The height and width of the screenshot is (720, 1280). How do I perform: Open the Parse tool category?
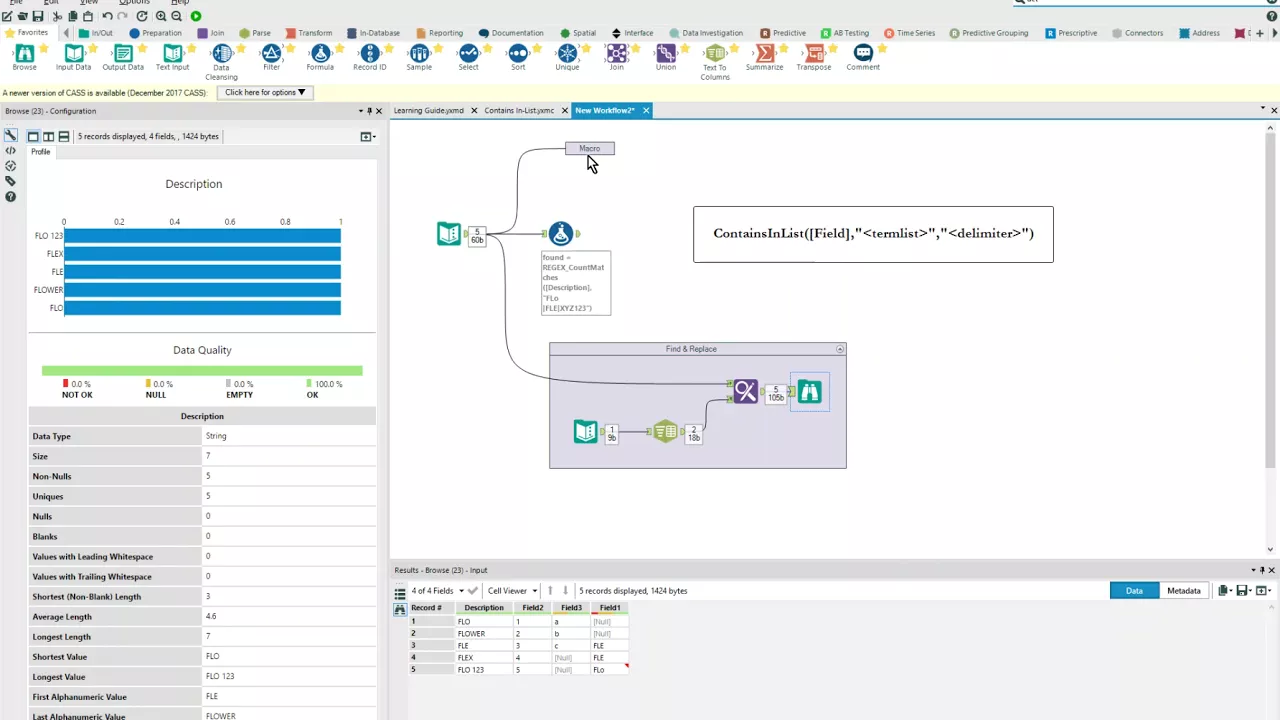coord(255,33)
